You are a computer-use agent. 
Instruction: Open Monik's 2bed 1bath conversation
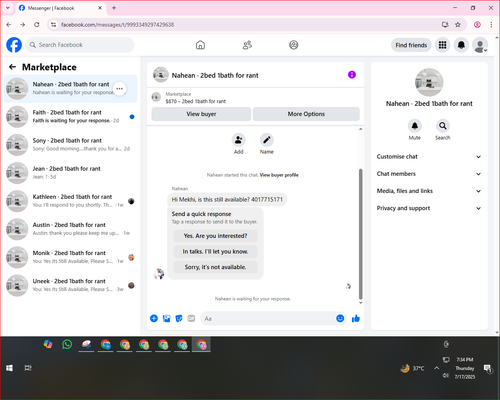point(70,257)
